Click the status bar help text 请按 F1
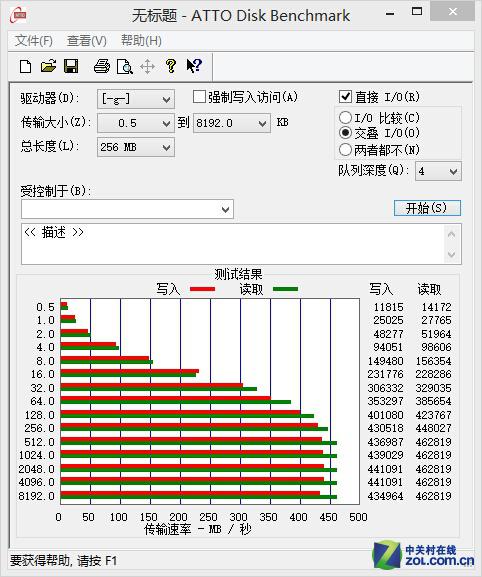 (x=97, y=561)
